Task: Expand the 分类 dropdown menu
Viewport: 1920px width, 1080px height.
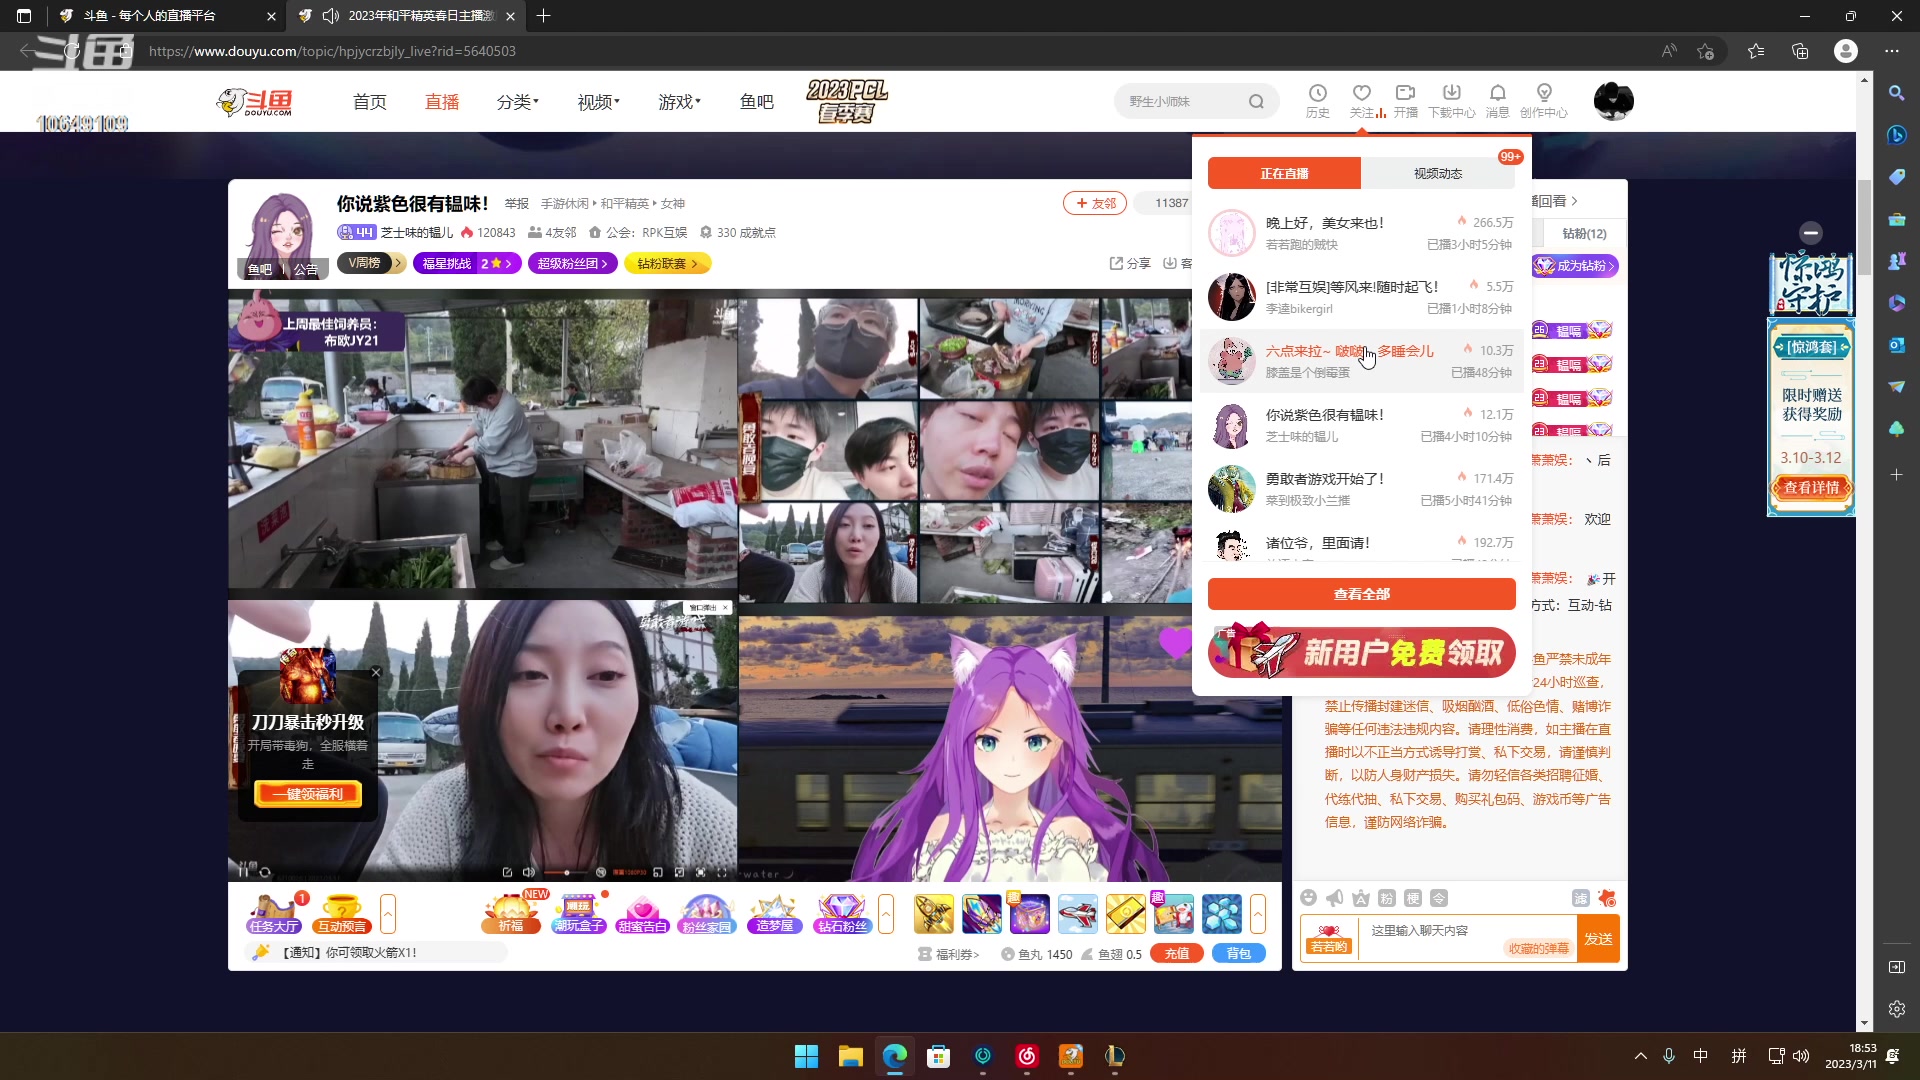Action: point(517,101)
